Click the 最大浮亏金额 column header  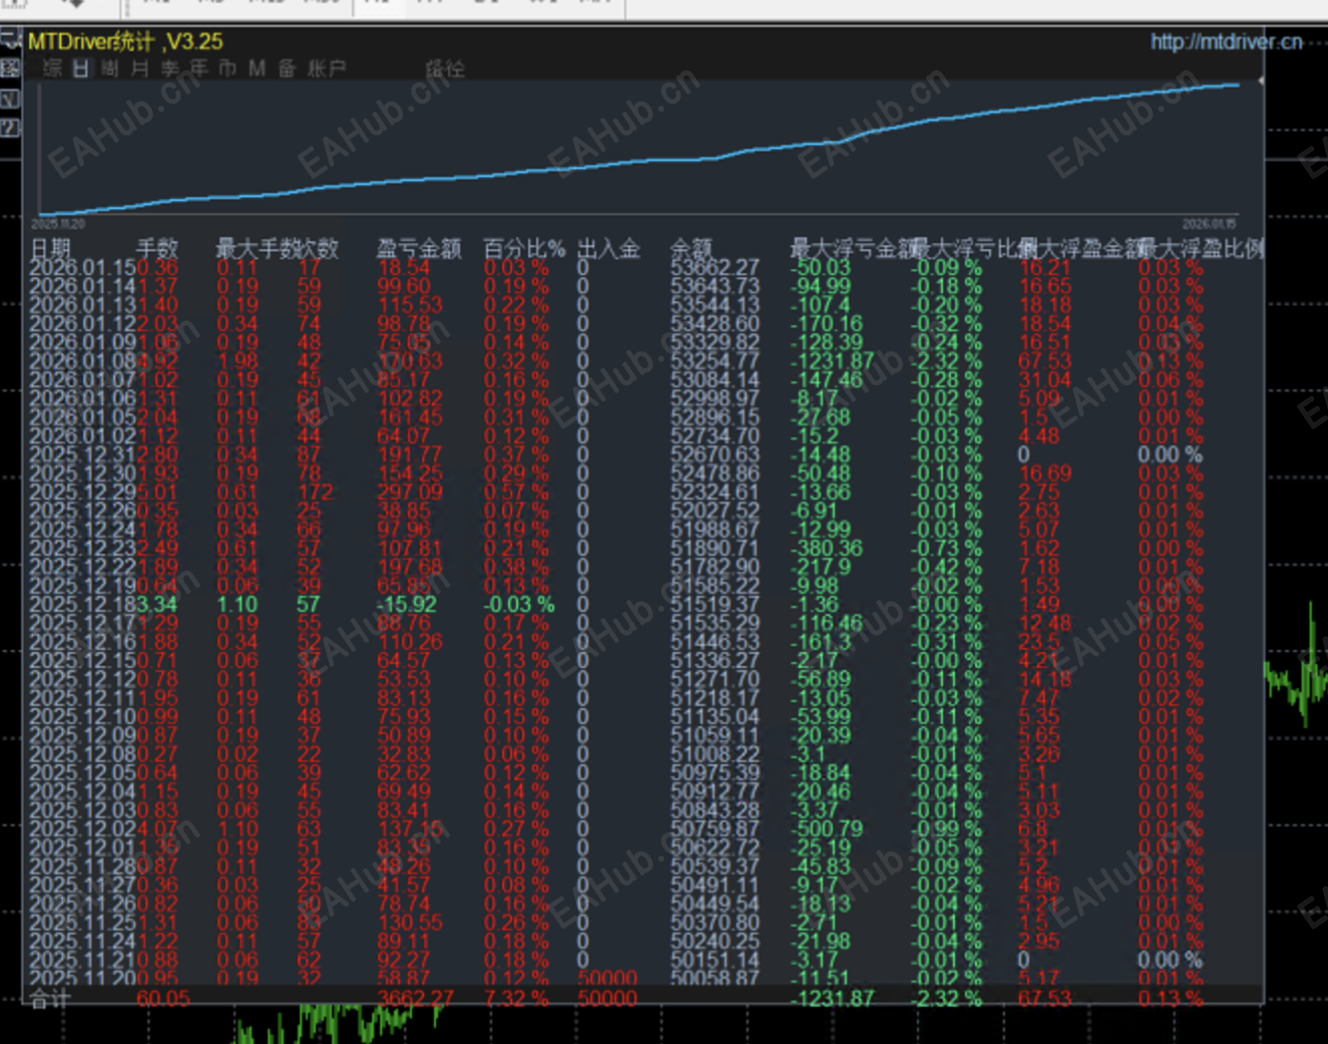pos(852,248)
